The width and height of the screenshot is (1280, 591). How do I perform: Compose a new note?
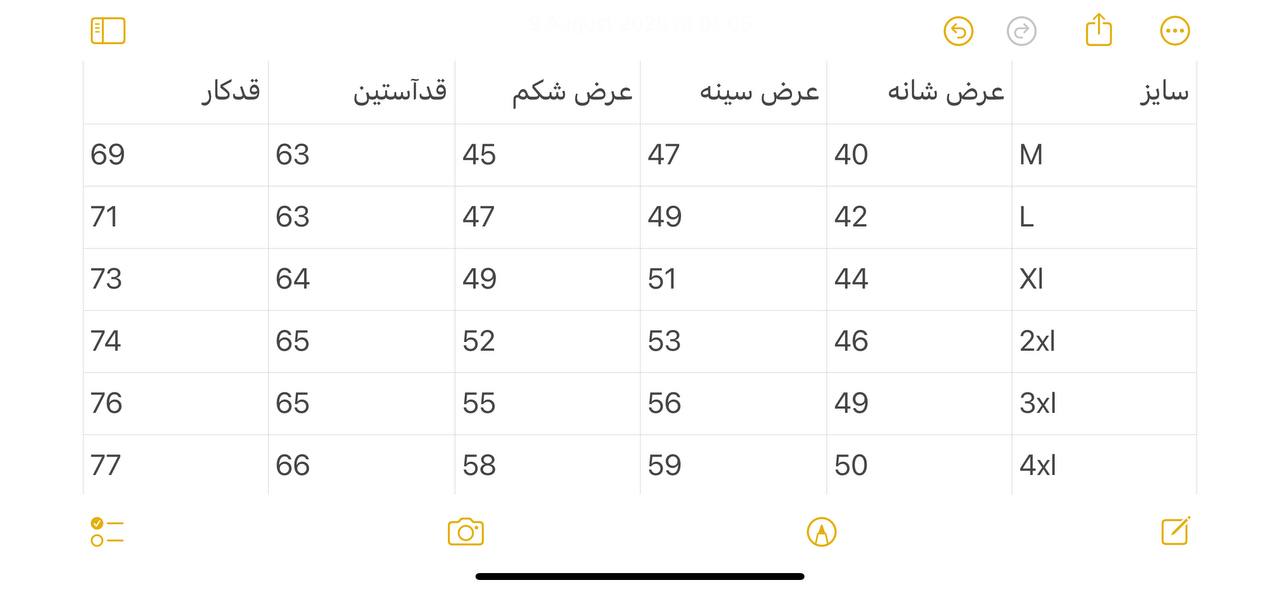pyautogui.click(x=1176, y=530)
